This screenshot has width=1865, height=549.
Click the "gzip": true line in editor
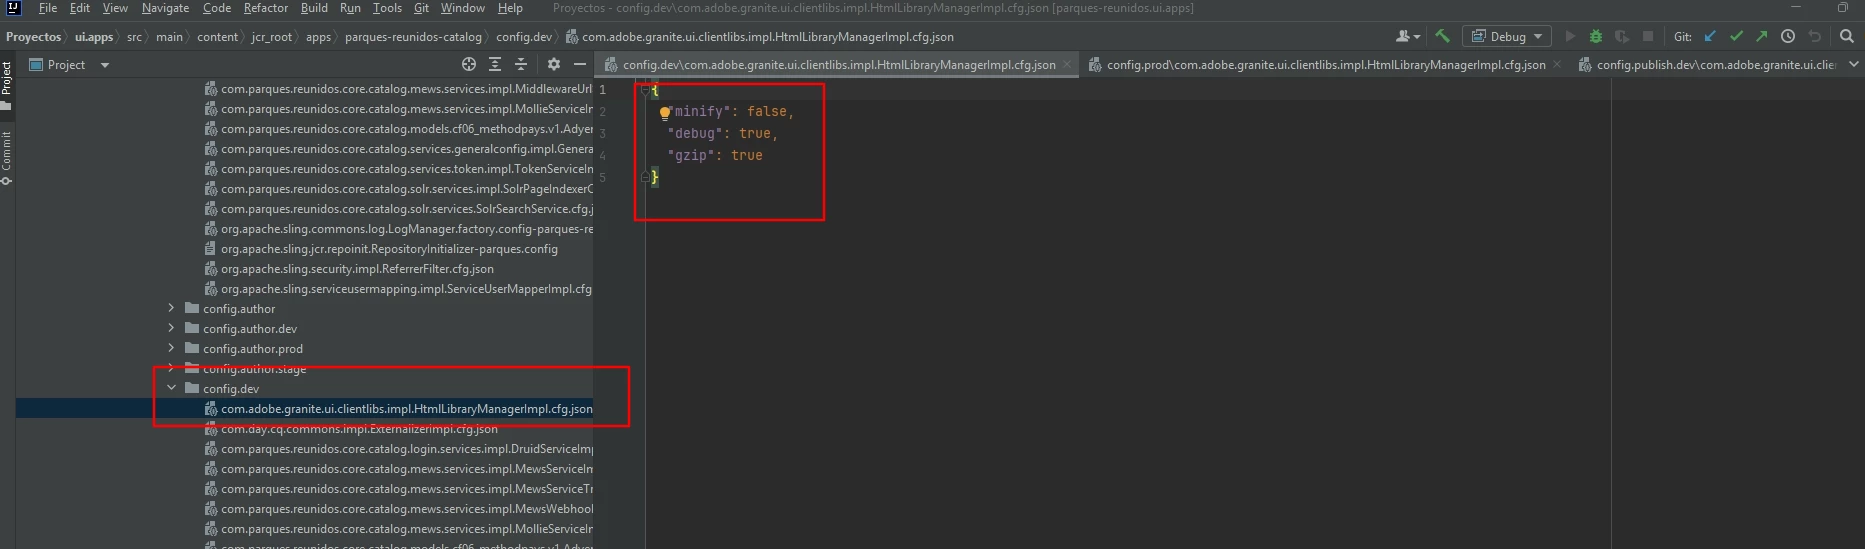715,156
